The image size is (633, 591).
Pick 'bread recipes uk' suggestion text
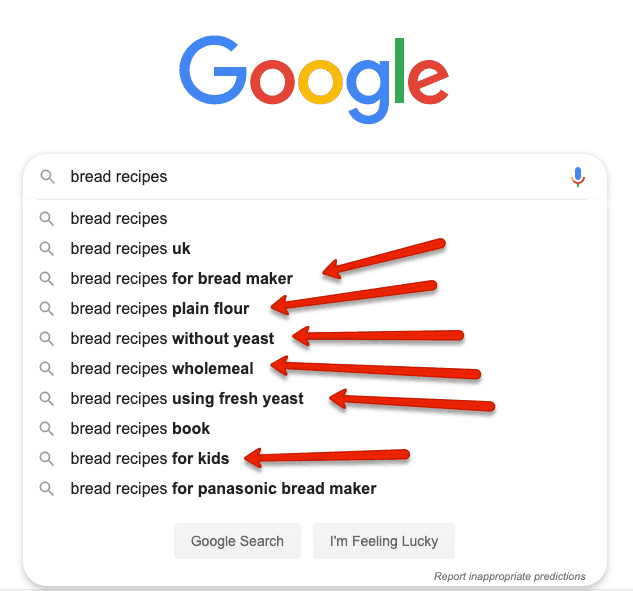(130, 249)
